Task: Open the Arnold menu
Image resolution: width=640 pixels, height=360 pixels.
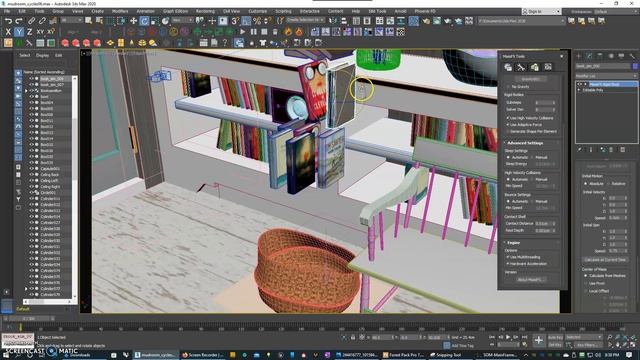Action: (400, 11)
